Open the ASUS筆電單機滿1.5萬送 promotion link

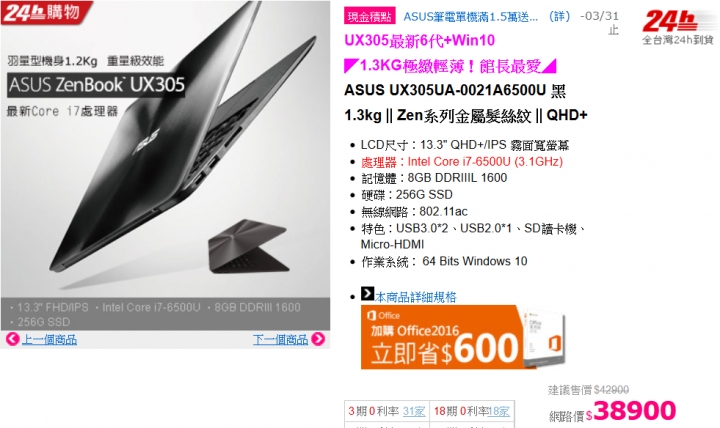[x=471, y=17]
